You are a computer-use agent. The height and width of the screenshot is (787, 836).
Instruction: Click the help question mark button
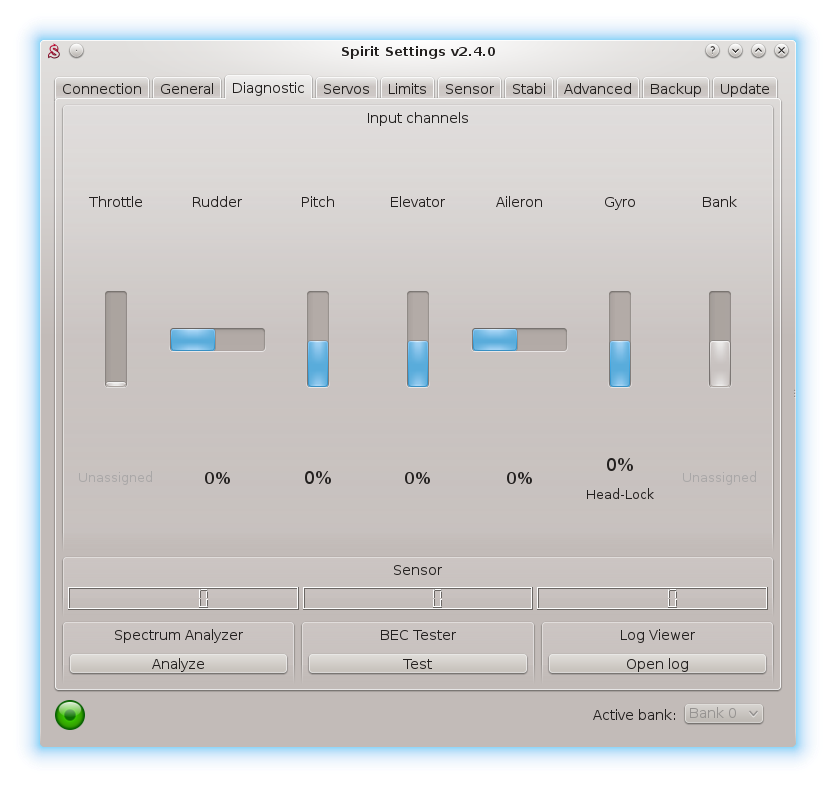(x=712, y=51)
